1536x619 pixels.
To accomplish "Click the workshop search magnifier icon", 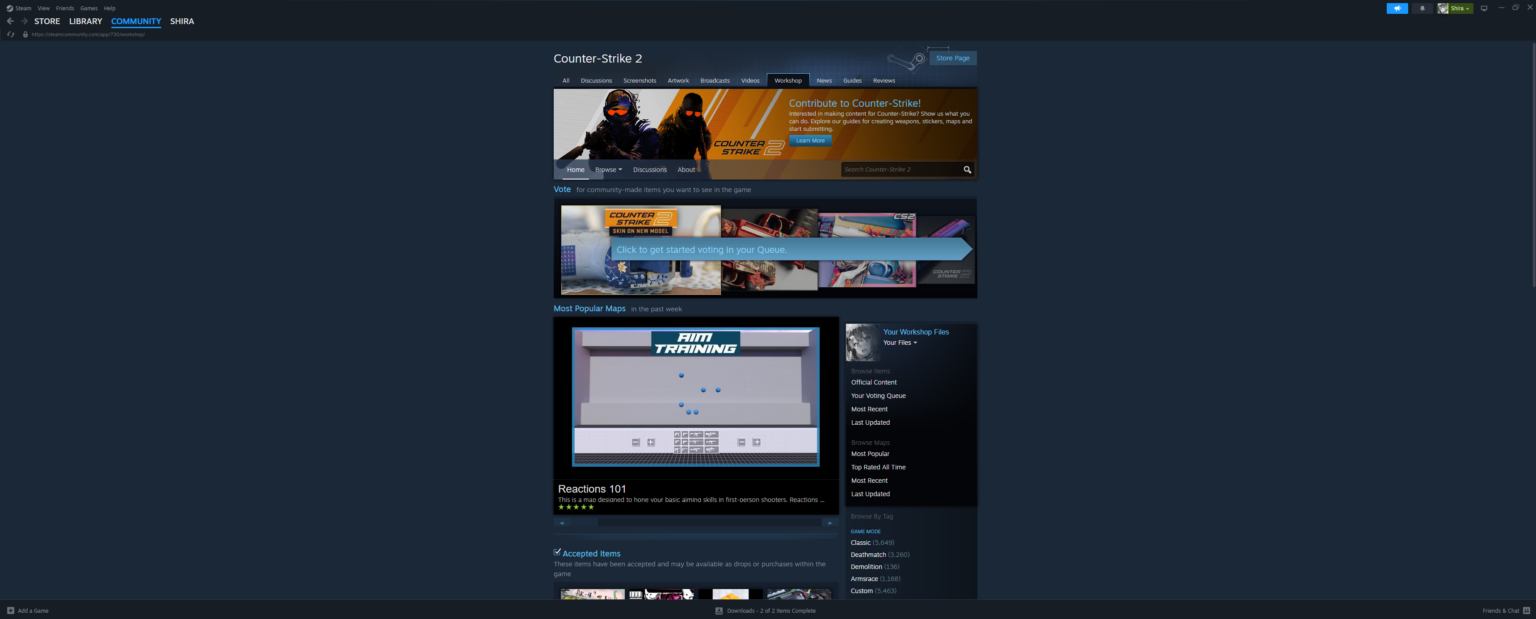I will click(967, 170).
